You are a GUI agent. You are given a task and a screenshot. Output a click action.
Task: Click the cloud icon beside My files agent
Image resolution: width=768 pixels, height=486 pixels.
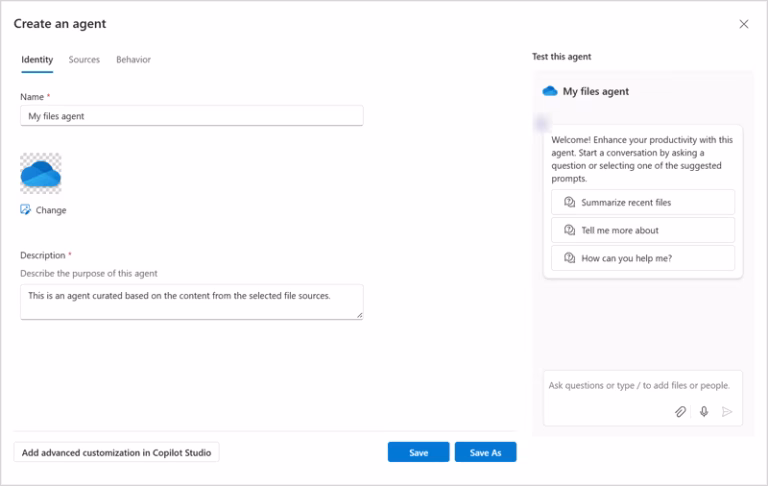click(550, 91)
